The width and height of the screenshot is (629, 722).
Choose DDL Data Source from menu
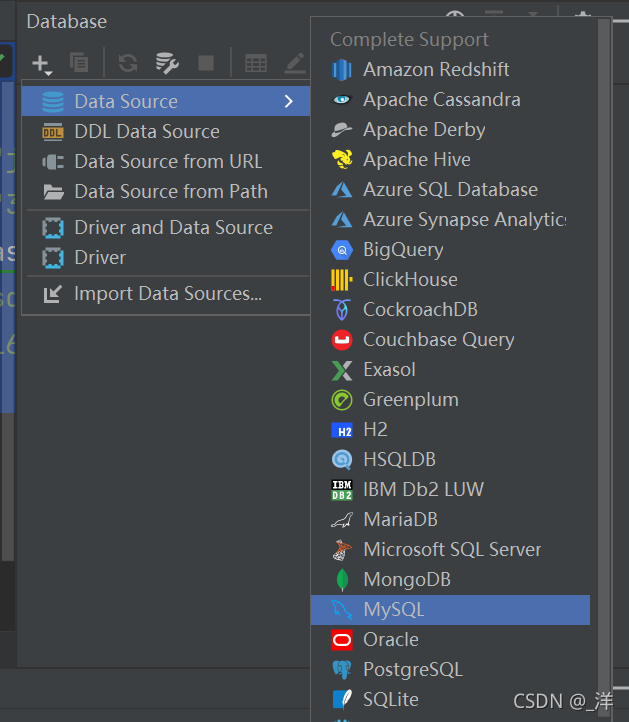(x=166, y=132)
